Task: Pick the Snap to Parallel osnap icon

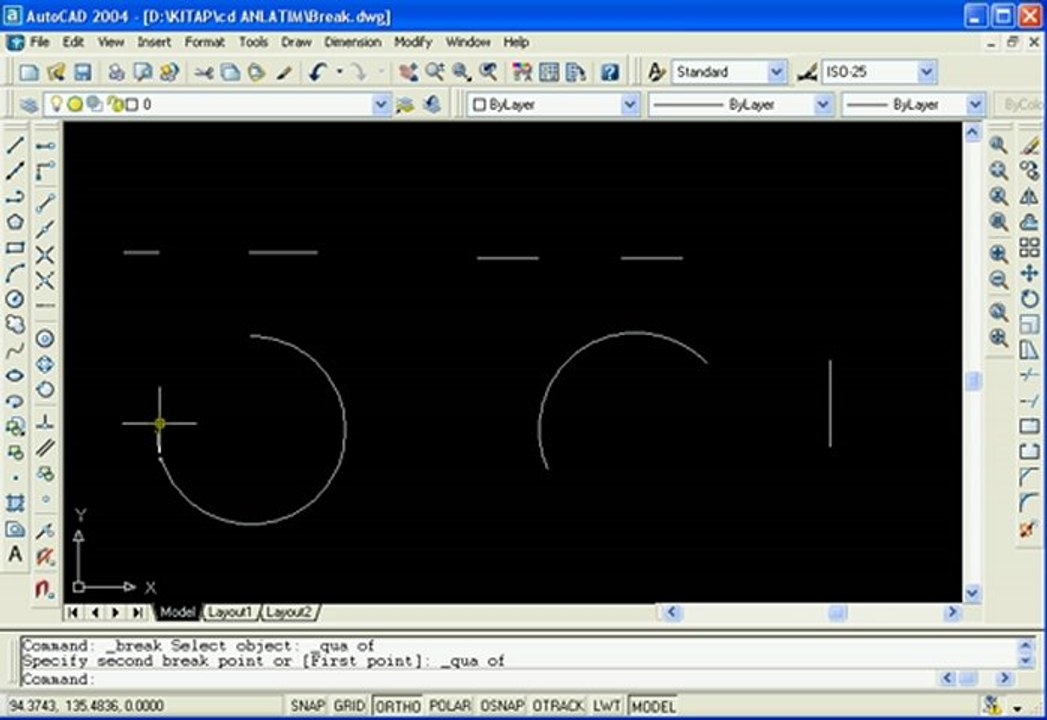Action: pyautogui.click(x=45, y=448)
